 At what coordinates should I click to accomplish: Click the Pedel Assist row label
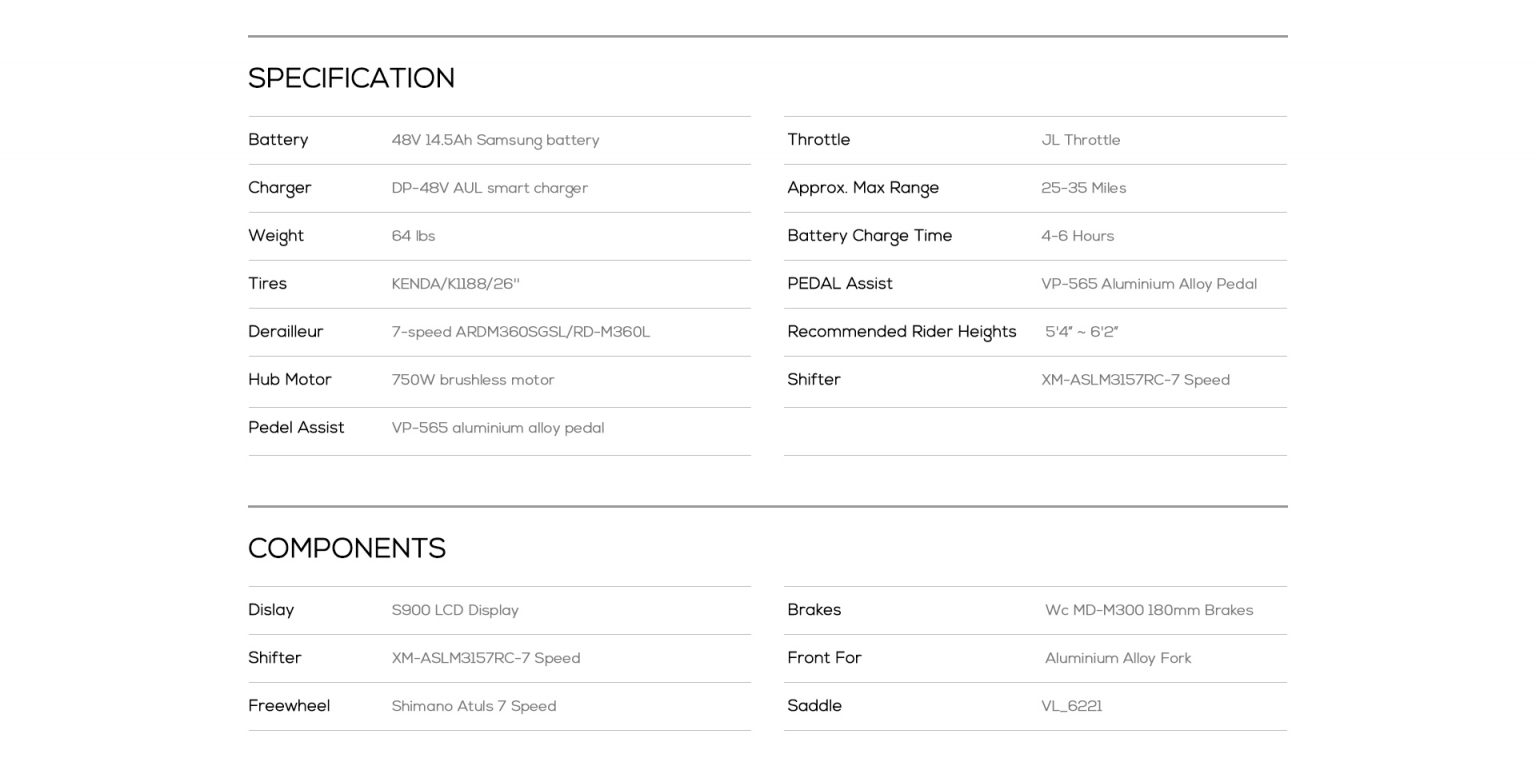296,428
